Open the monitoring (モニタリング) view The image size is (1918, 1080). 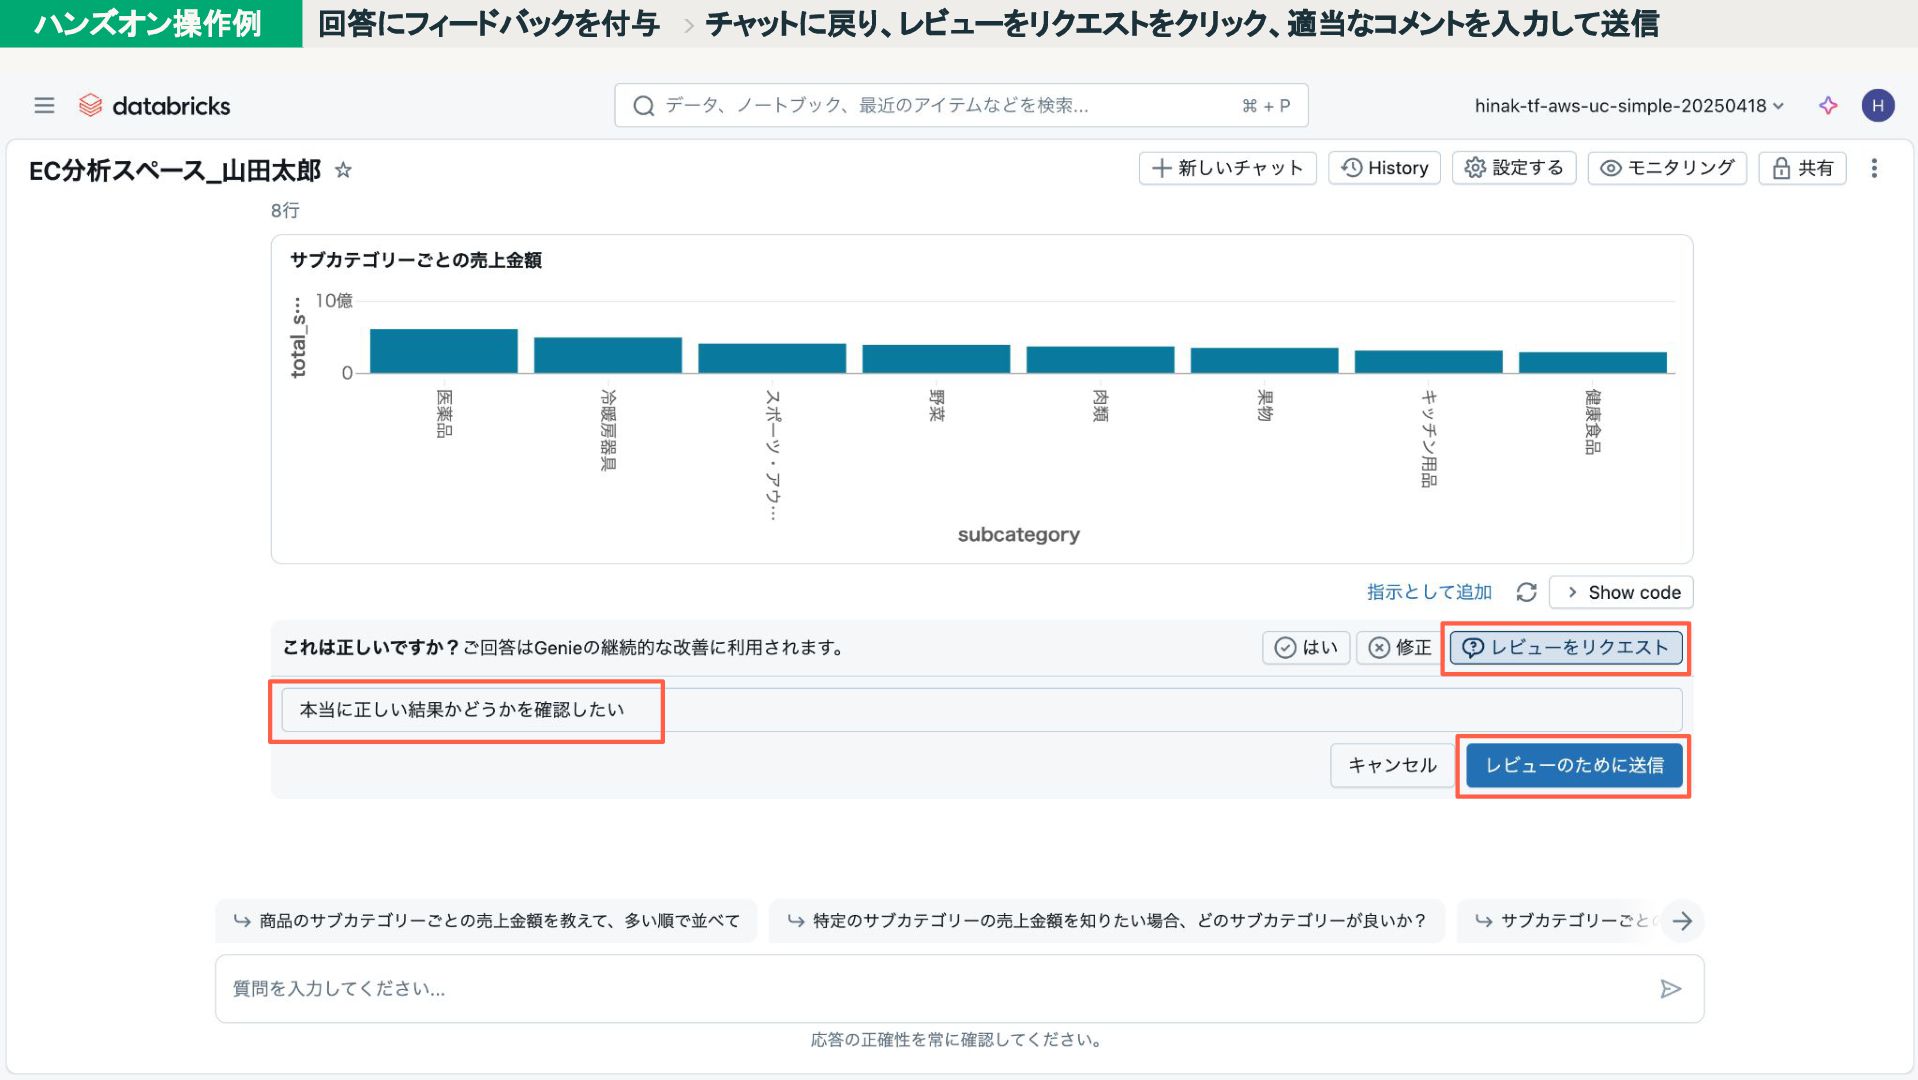point(1667,168)
